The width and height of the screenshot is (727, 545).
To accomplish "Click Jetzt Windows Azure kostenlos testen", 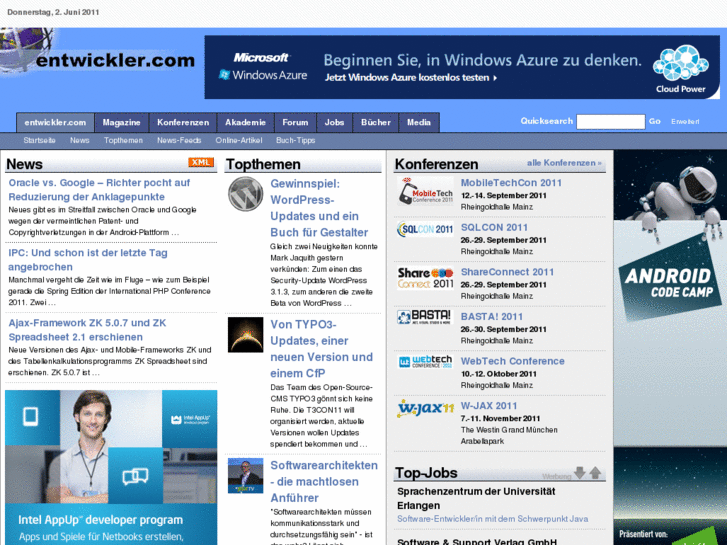I will [411, 77].
